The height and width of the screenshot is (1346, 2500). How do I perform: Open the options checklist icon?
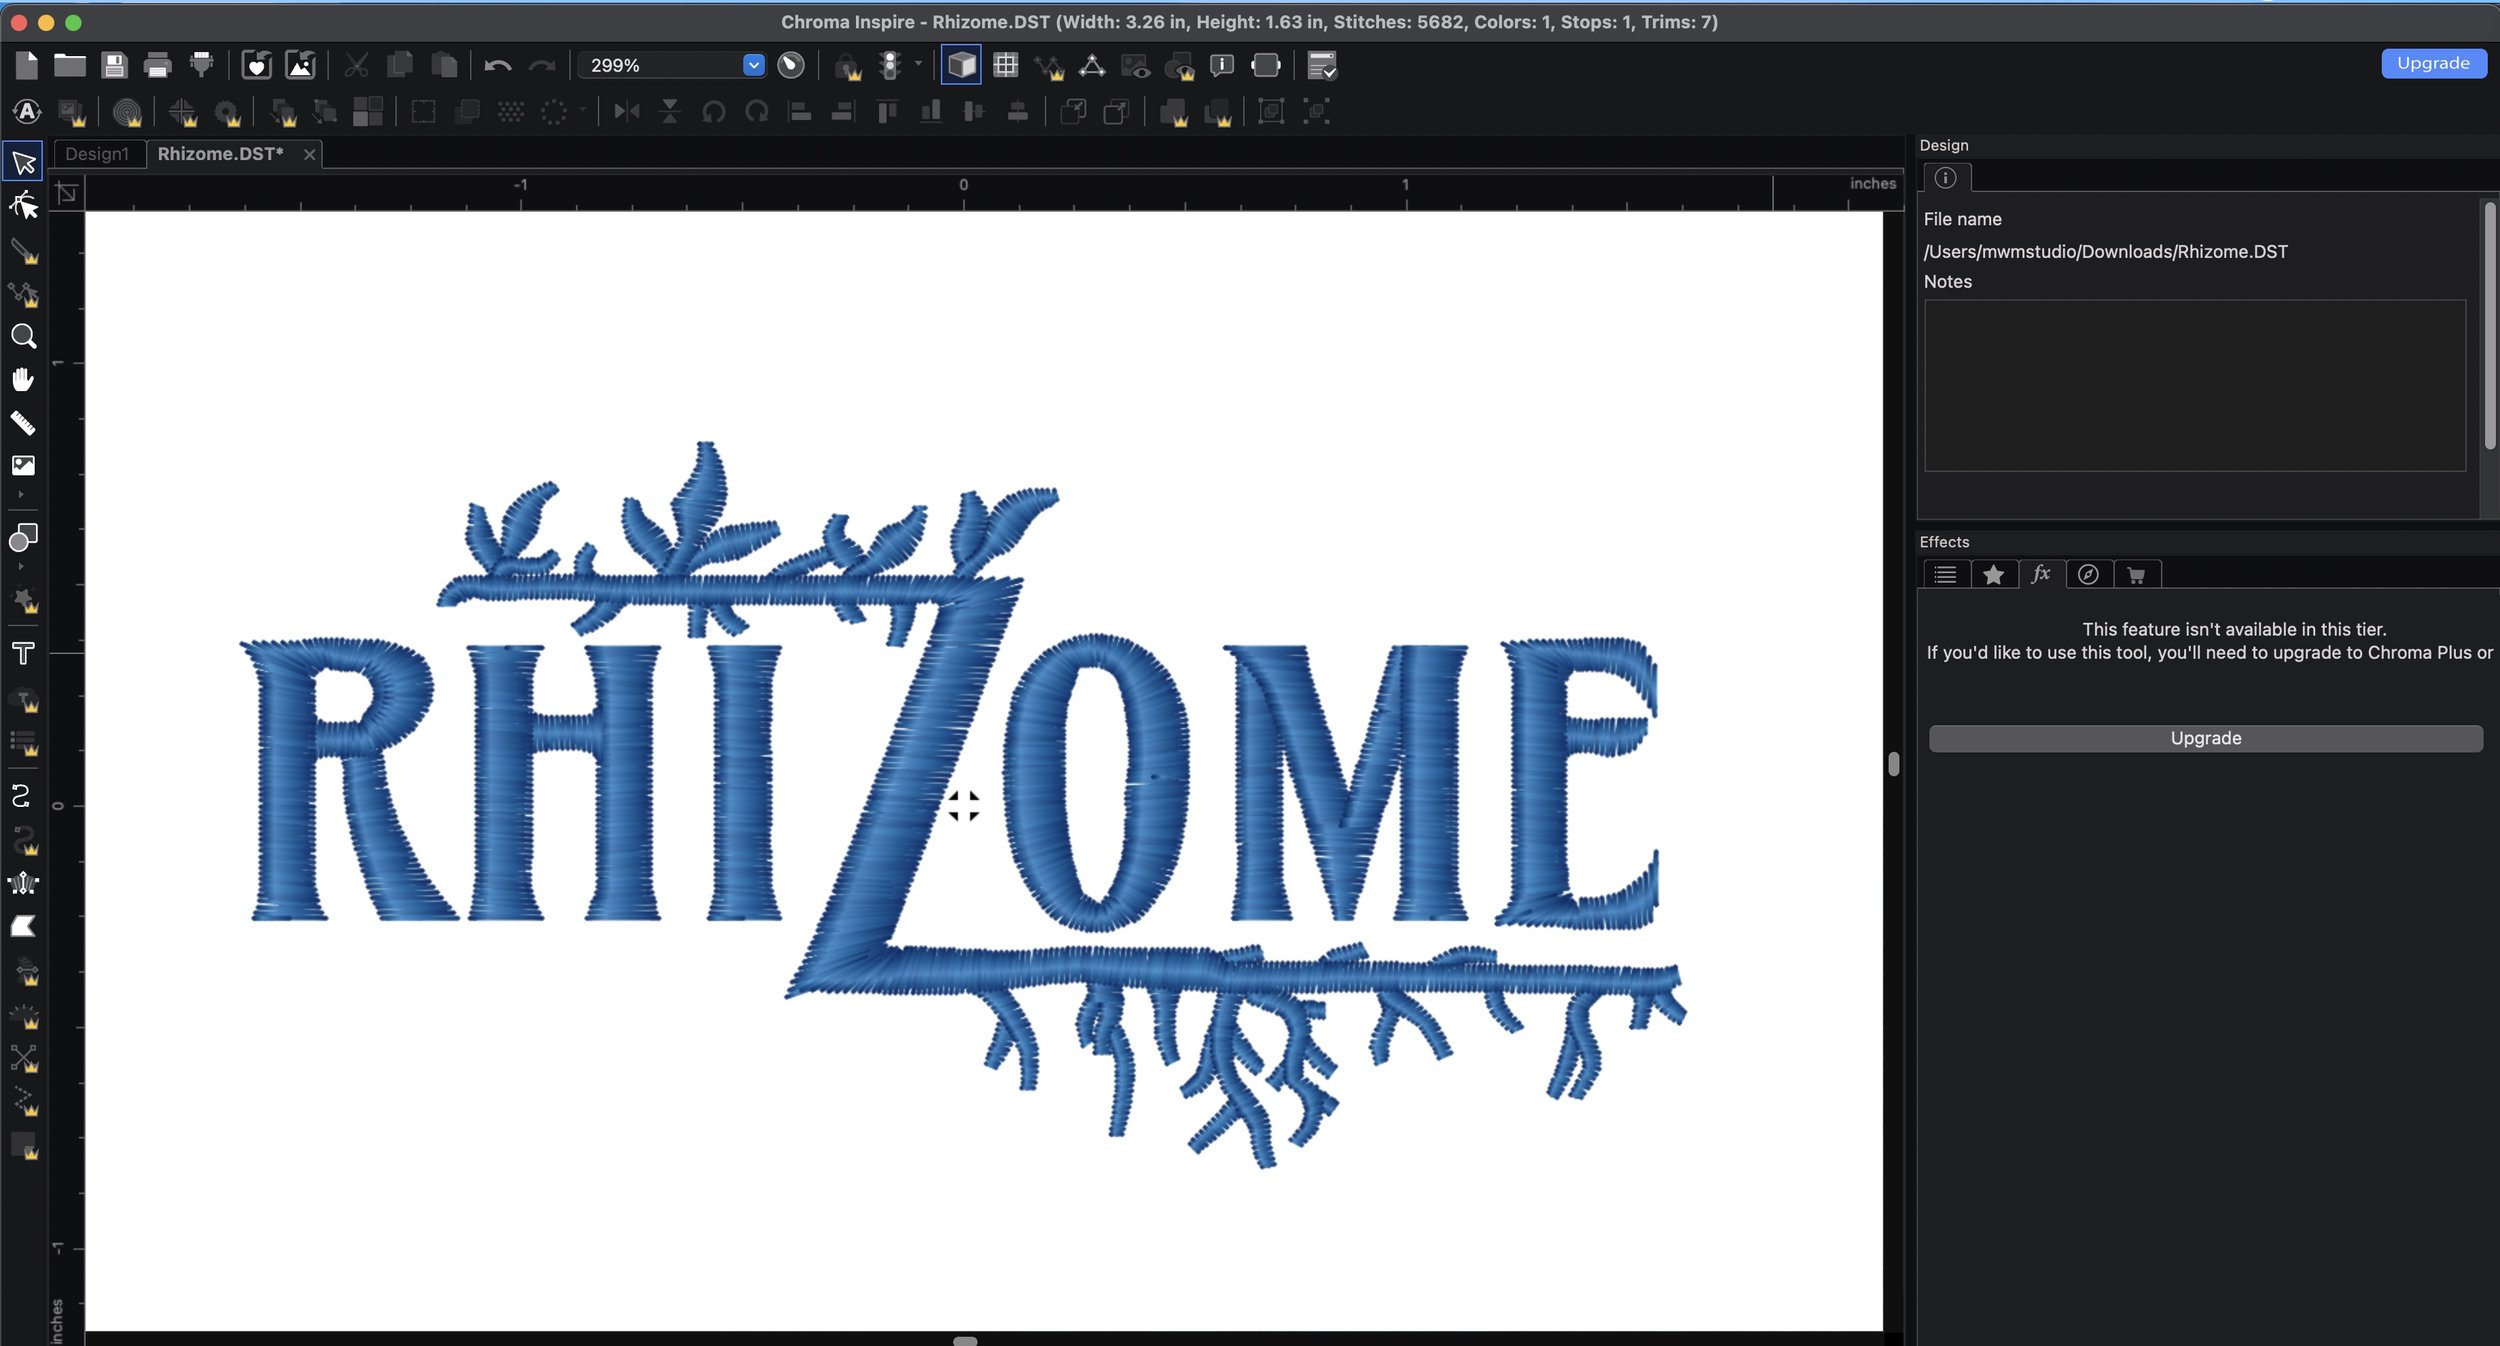pos(1322,65)
